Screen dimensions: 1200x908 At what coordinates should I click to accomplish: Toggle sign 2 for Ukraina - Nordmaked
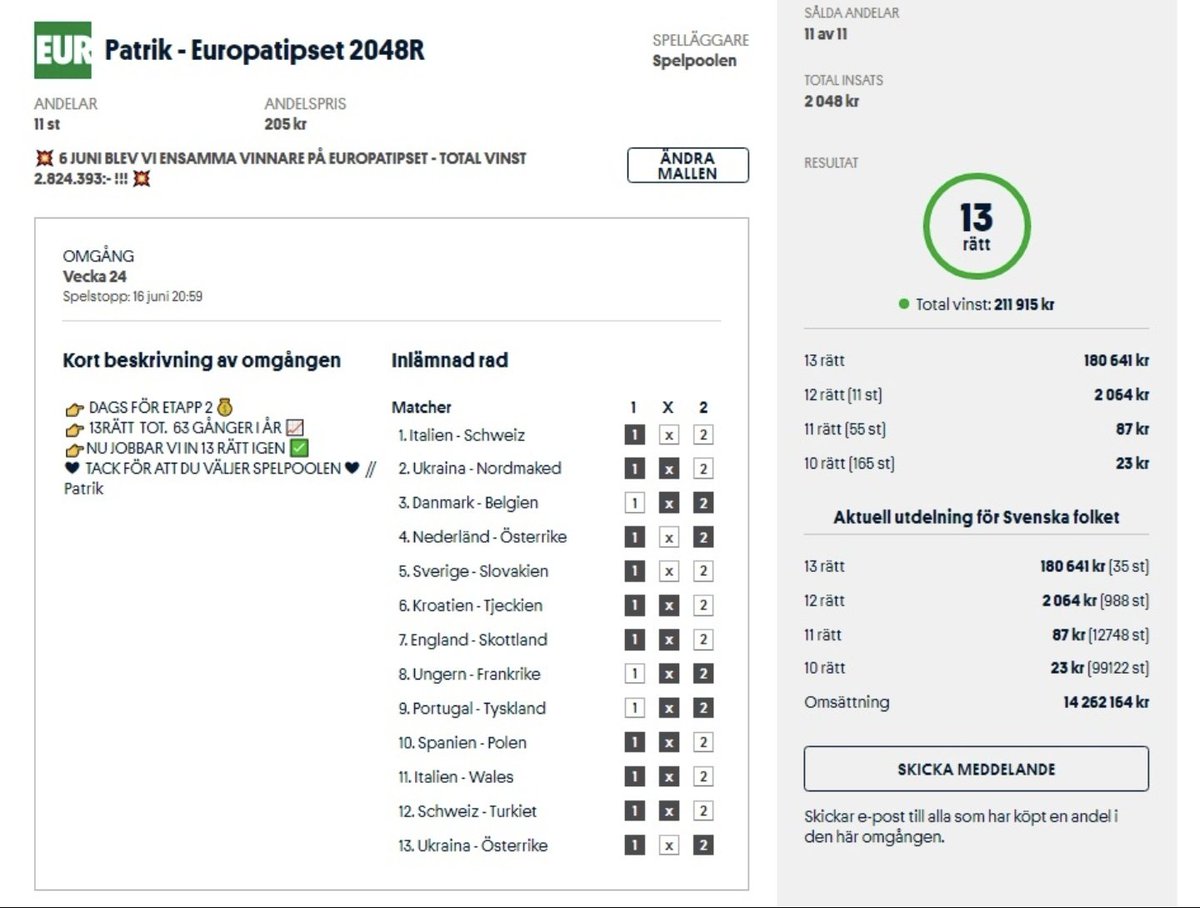click(x=703, y=469)
